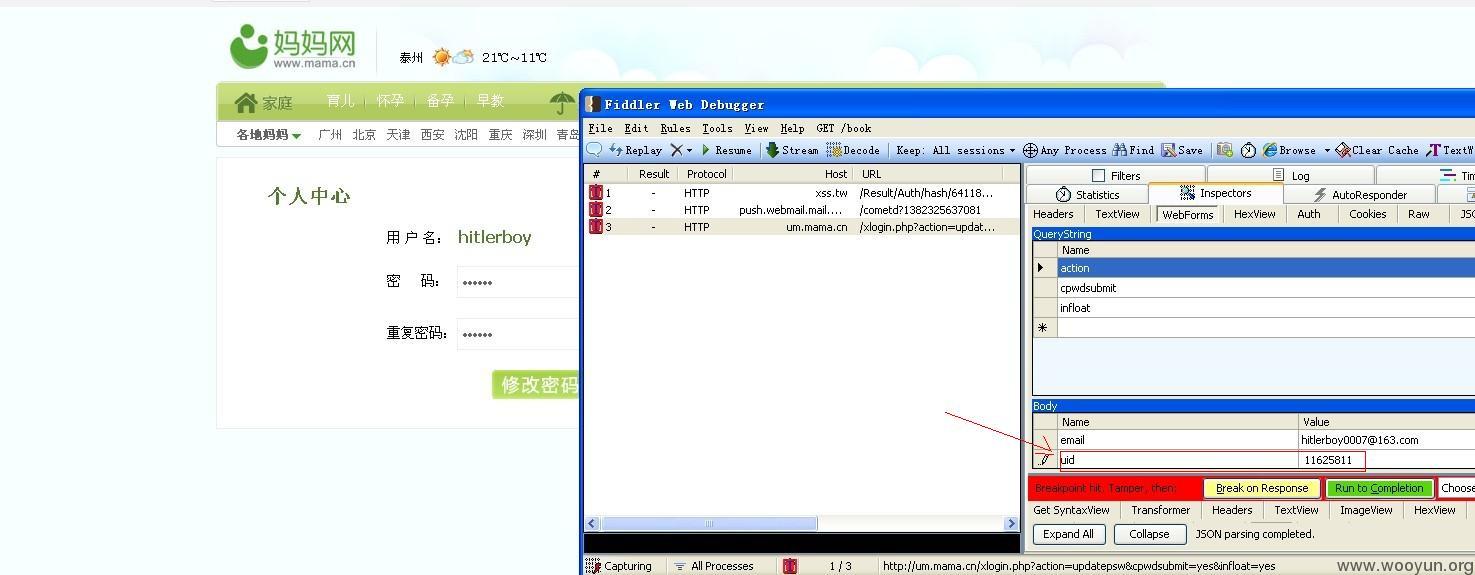Select session 2 push.webmail.mail row
The height and width of the screenshot is (575, 1475).
pos(802,210)
